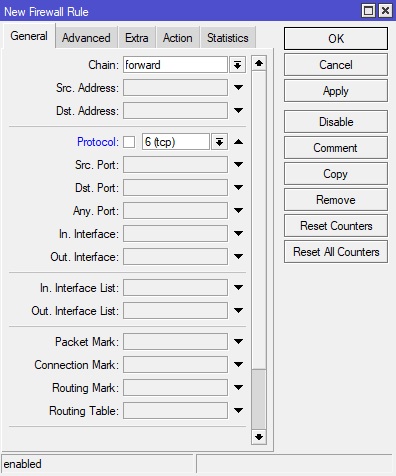Apply the firewall rule settings
Screen dimensions: 396x476
(x=336, y=91)
